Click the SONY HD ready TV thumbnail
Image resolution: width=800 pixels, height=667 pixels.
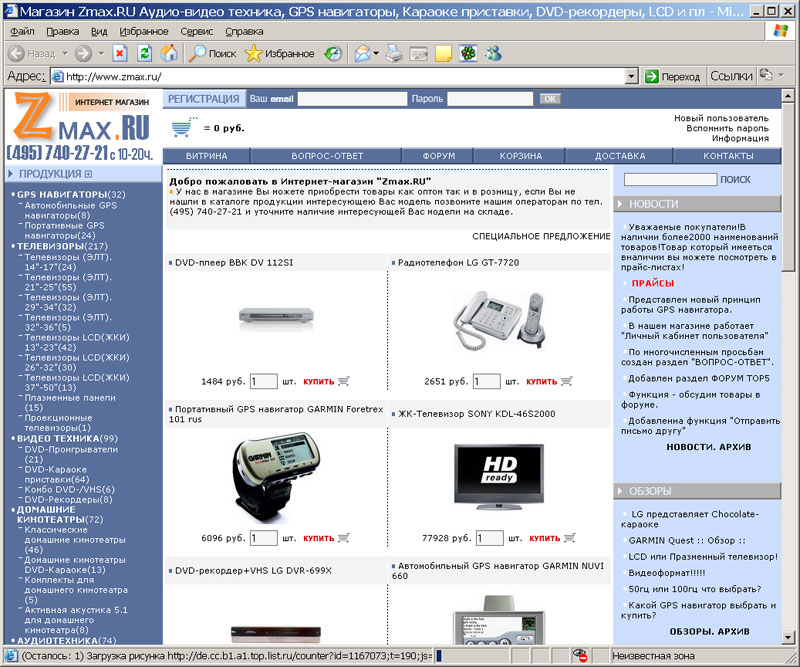click(498, 477)
